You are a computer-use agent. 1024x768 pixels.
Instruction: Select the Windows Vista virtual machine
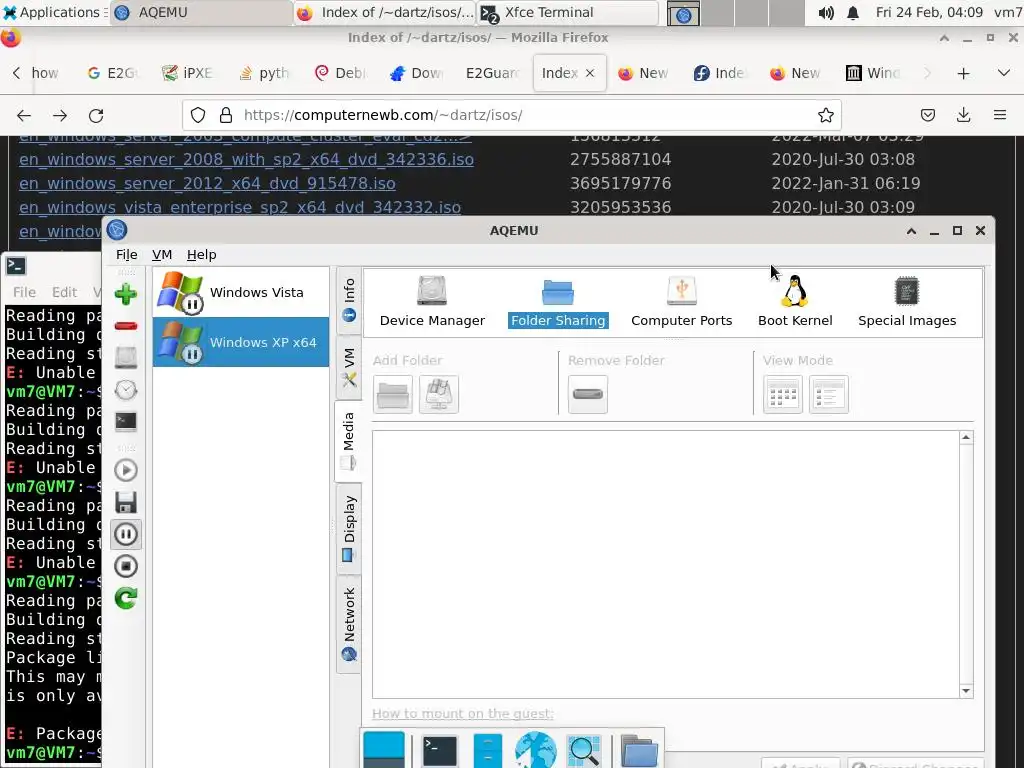tap(241, 293)
